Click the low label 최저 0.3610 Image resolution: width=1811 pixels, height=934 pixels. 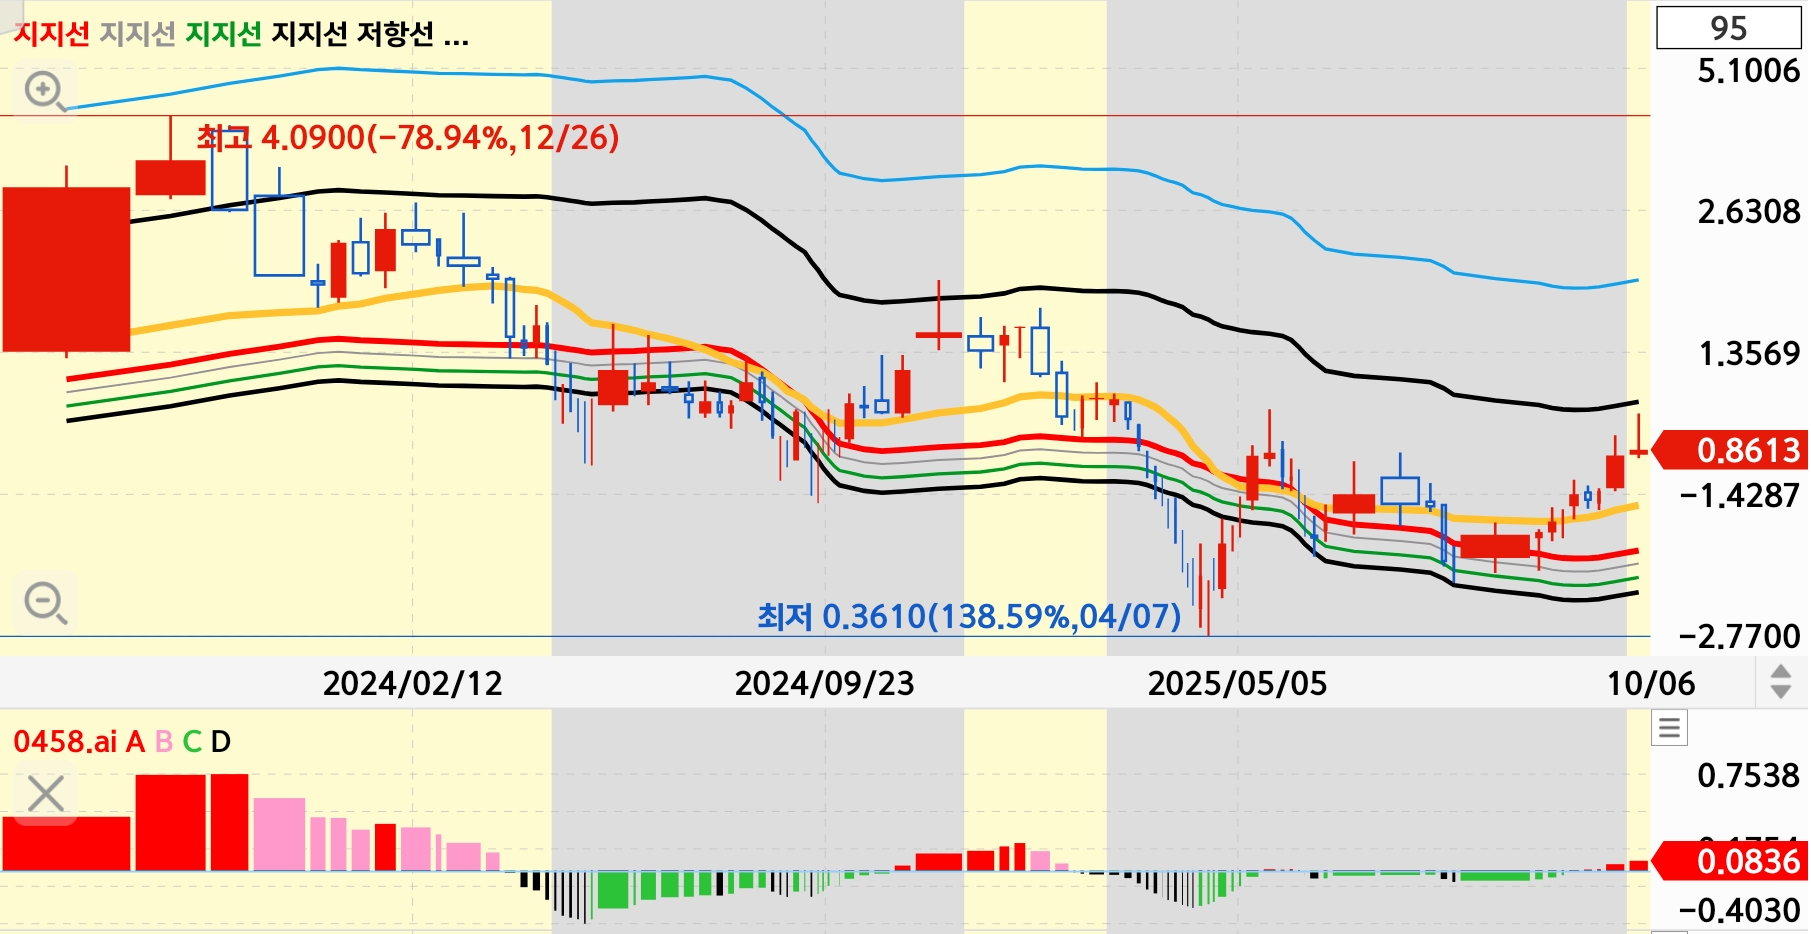pos(969,616)
